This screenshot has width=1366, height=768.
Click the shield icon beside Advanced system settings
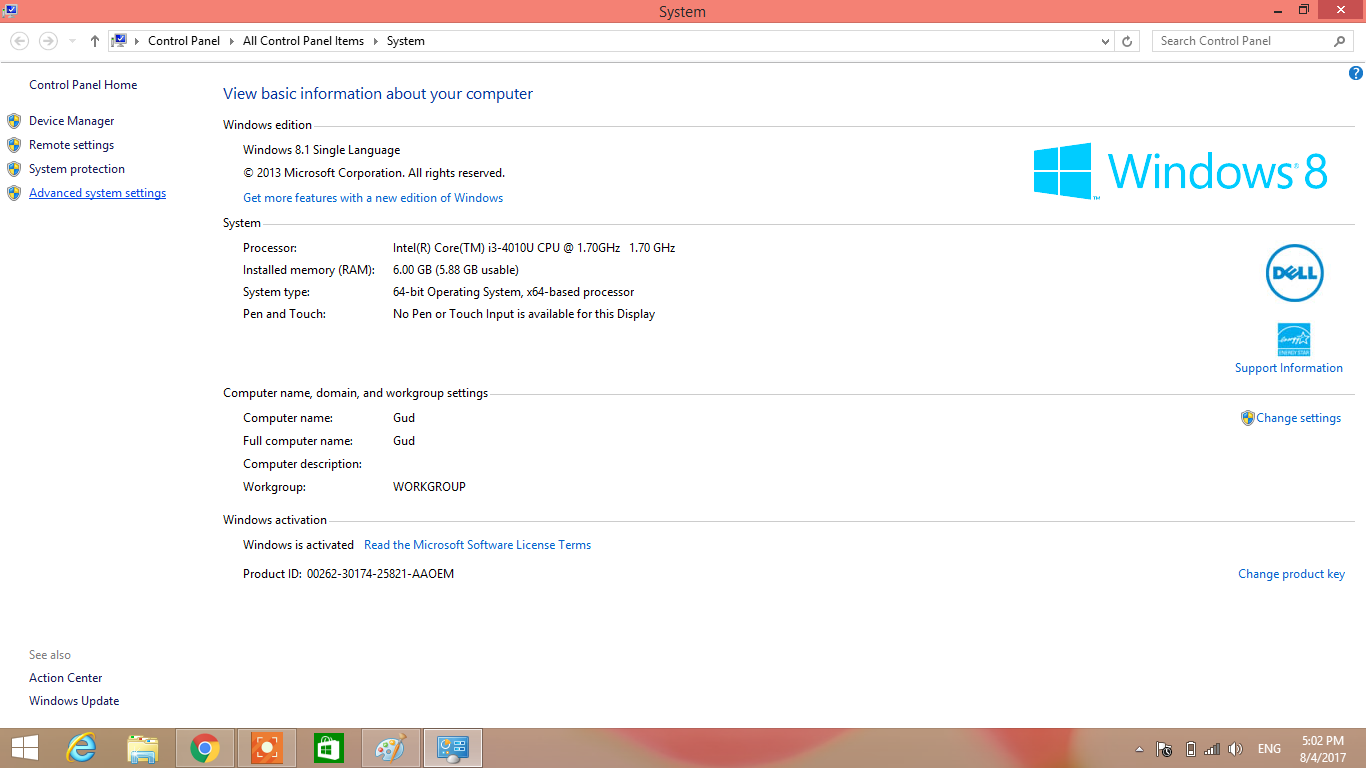[x=14, y=193]
